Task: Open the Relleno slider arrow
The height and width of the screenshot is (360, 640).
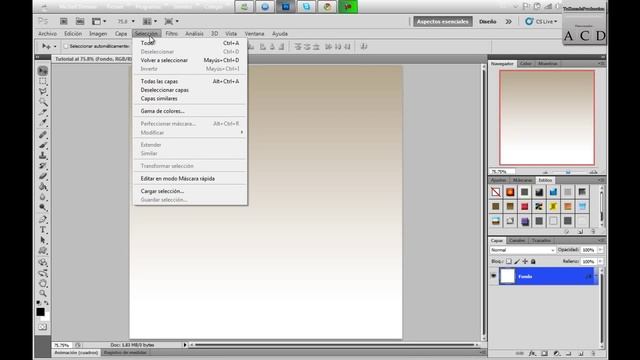Action: tap(600, 261)
